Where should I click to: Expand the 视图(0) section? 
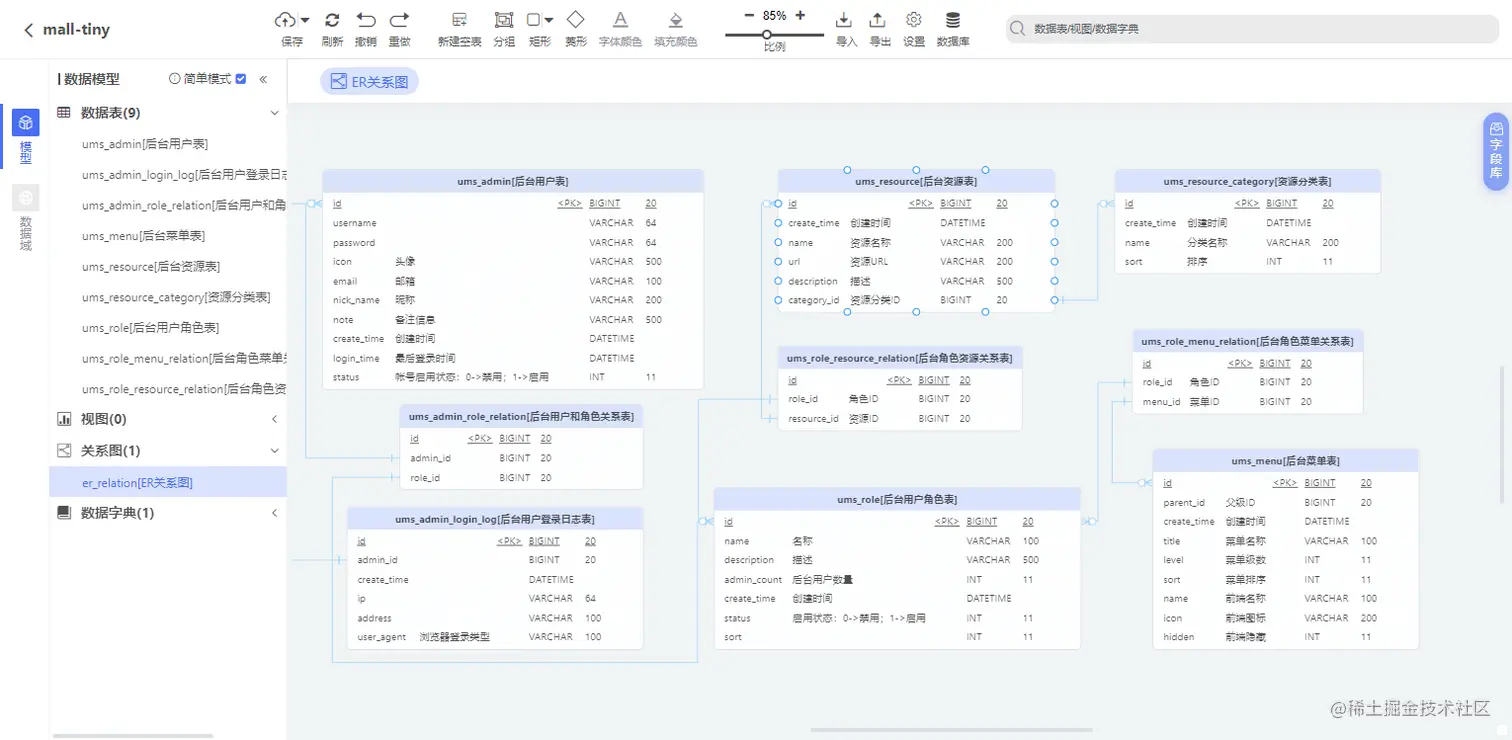[x=275, y=419]
